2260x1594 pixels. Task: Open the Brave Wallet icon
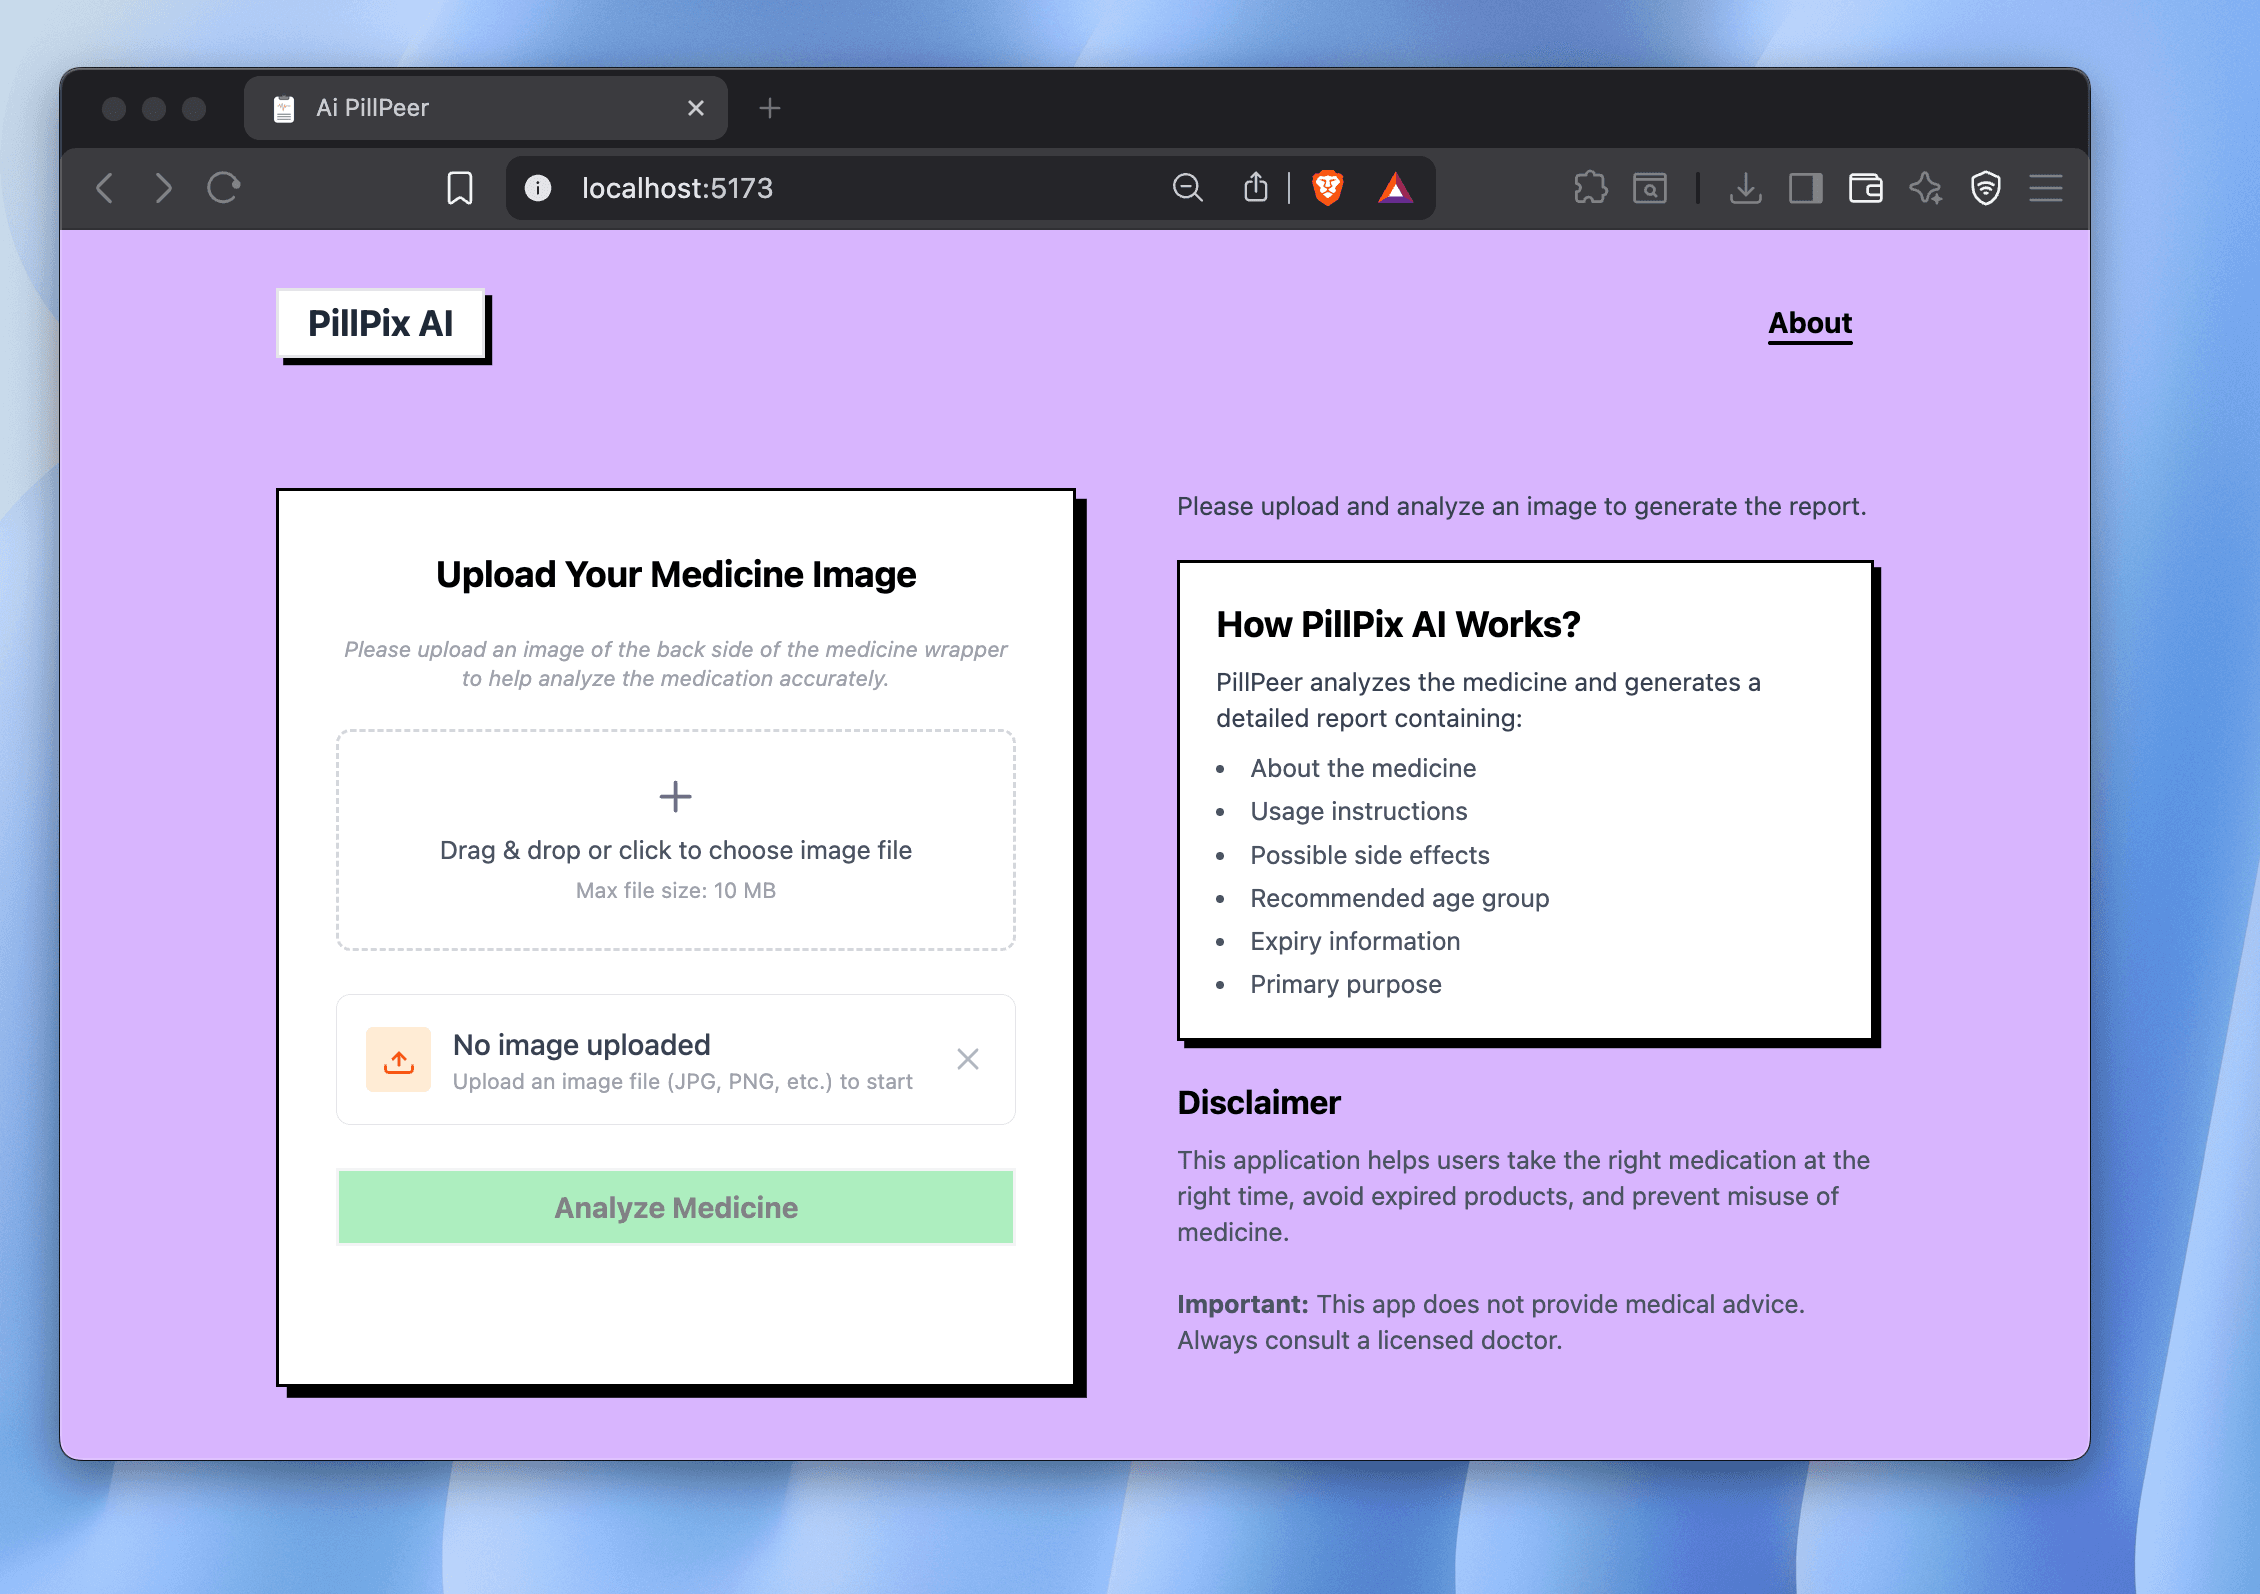[1865, 188]
